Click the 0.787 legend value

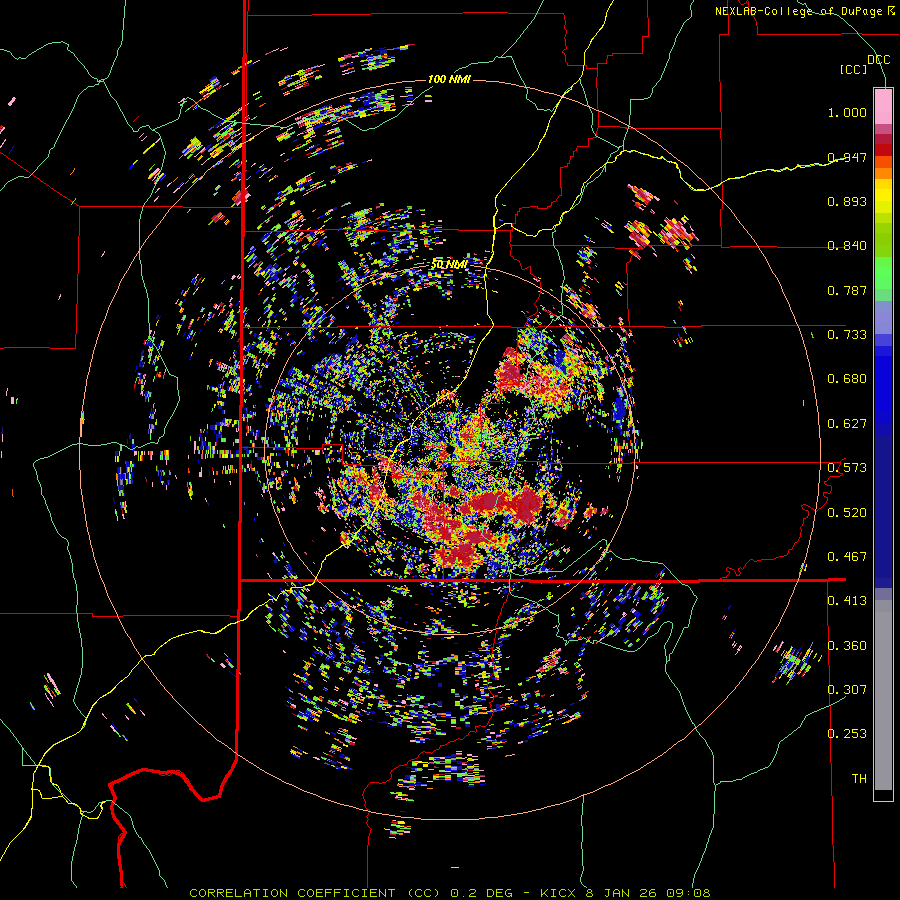pyautogui.click(x=847, y=290)
